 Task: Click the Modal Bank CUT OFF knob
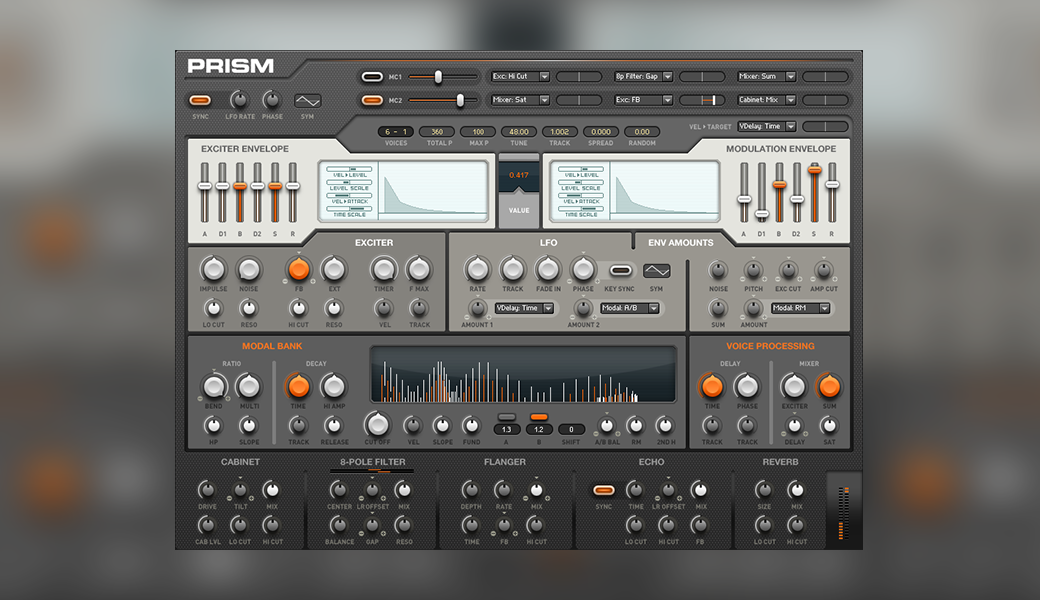click(x=377, y=424)
